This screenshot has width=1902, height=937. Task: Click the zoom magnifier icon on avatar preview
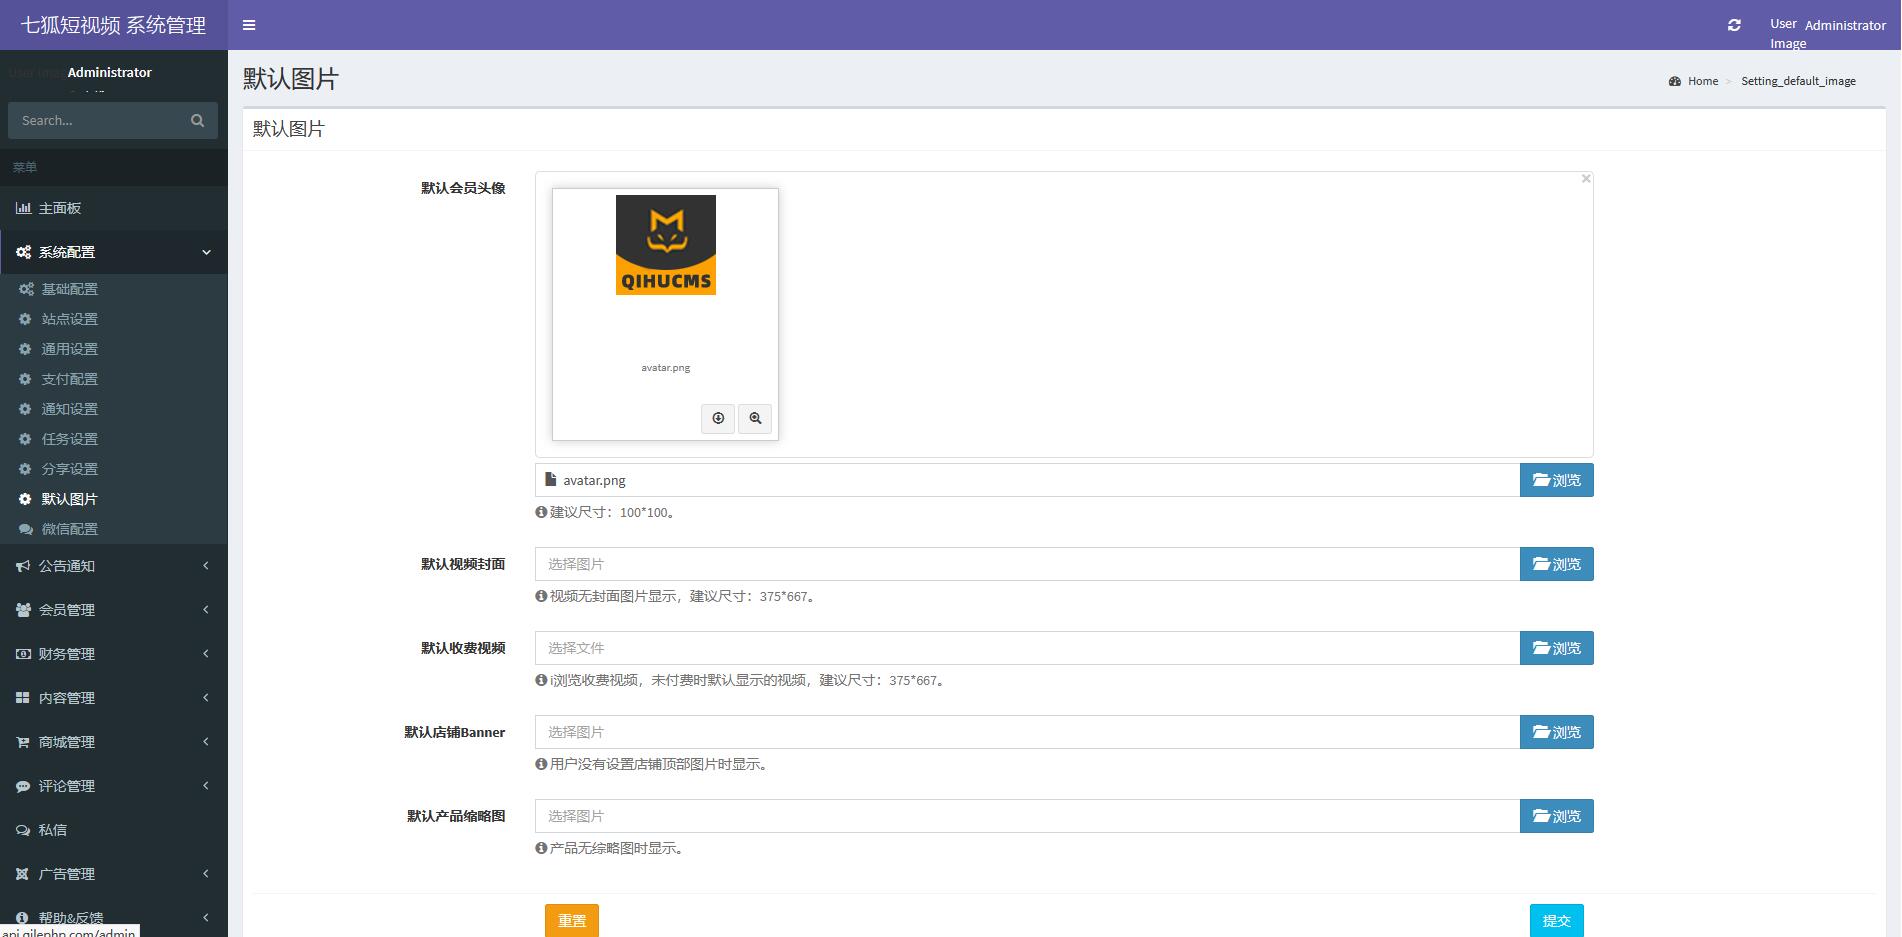[755, 418]
